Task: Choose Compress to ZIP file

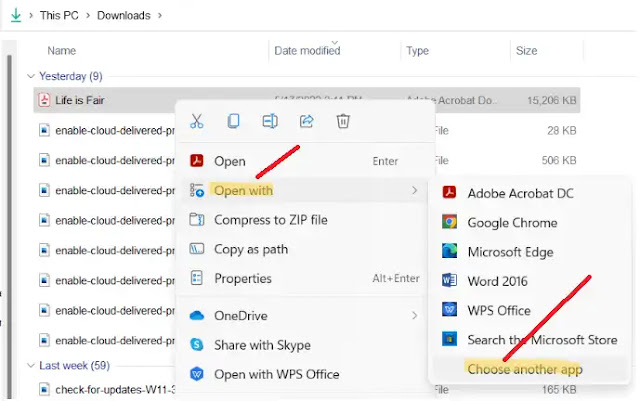Action: [x=303, y=220]
